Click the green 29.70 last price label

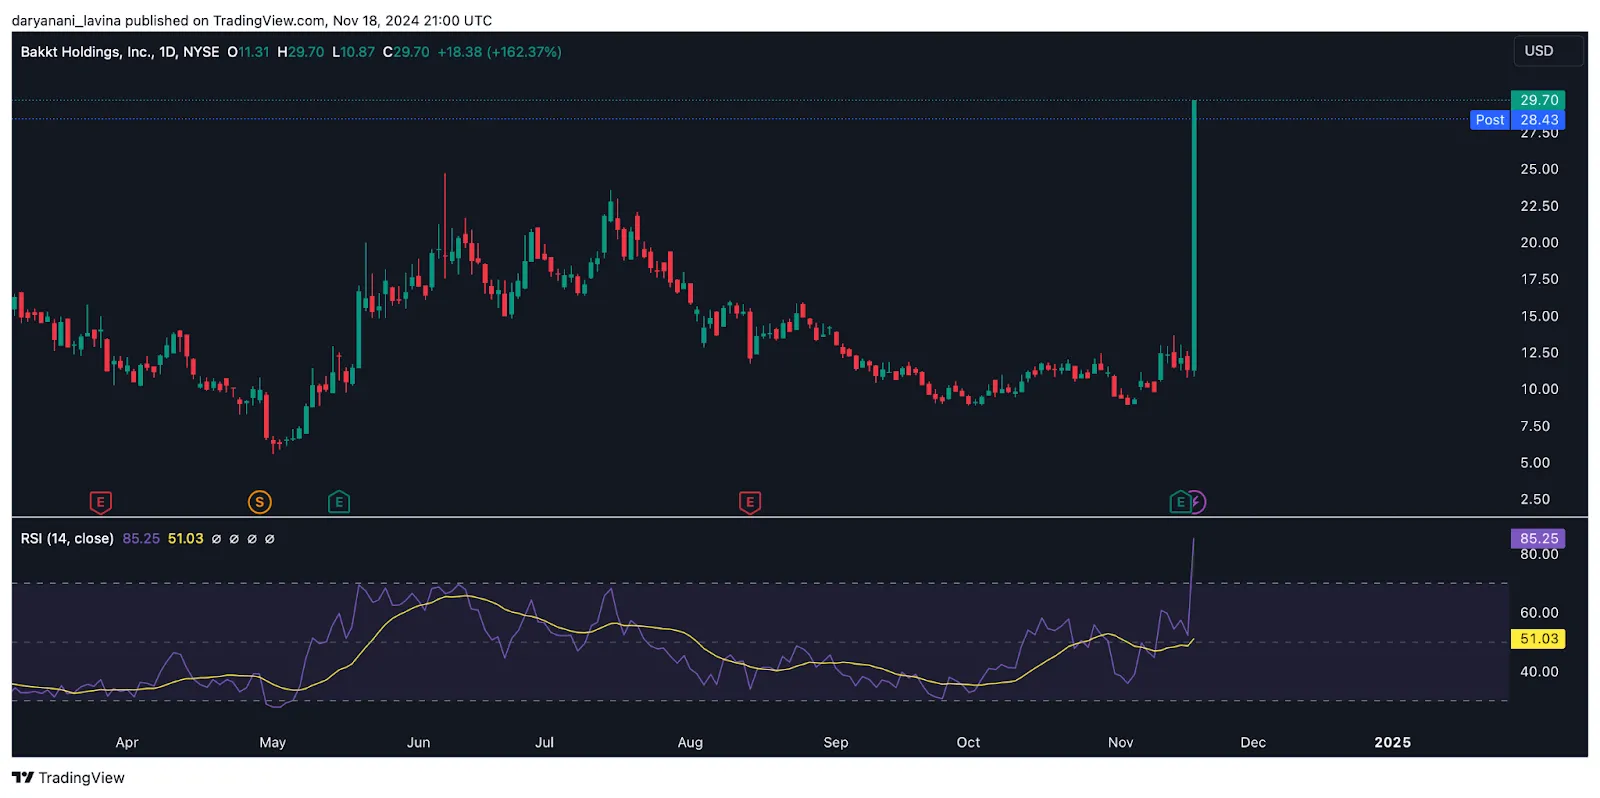point(1538,100)
